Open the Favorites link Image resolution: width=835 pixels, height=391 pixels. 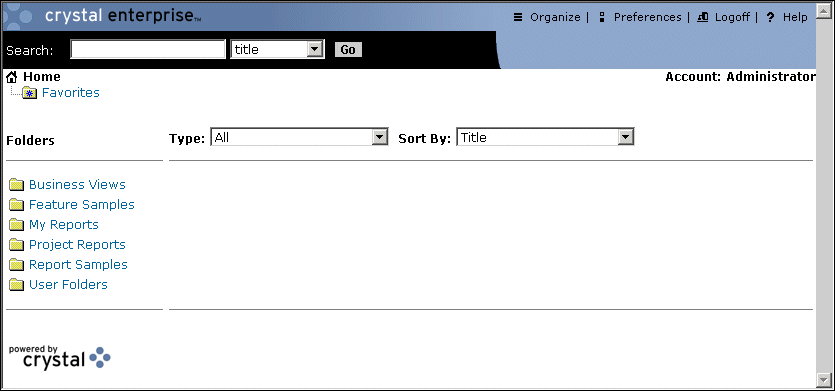coord(71,93)
